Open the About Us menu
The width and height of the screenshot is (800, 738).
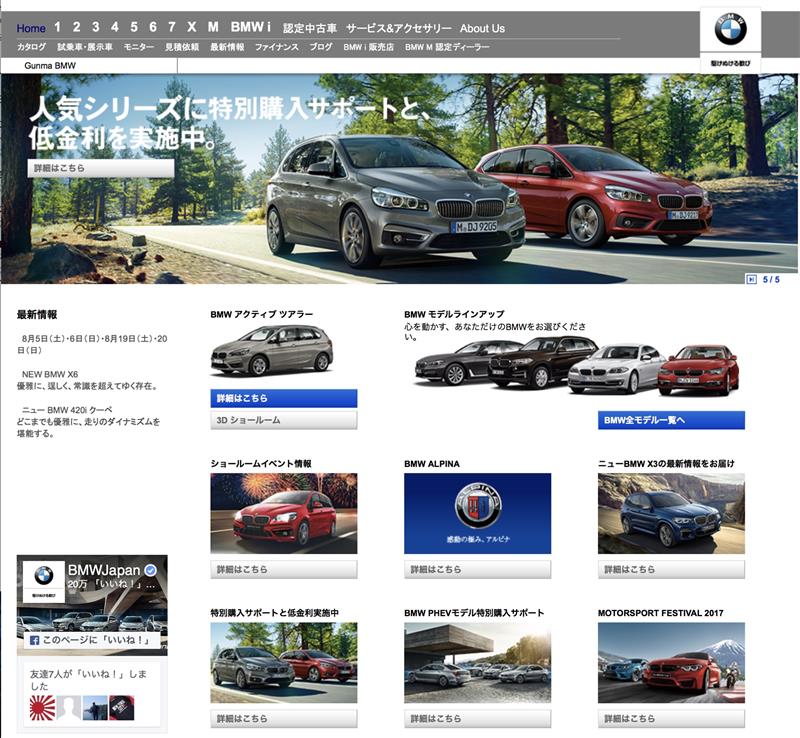(482, 28)
